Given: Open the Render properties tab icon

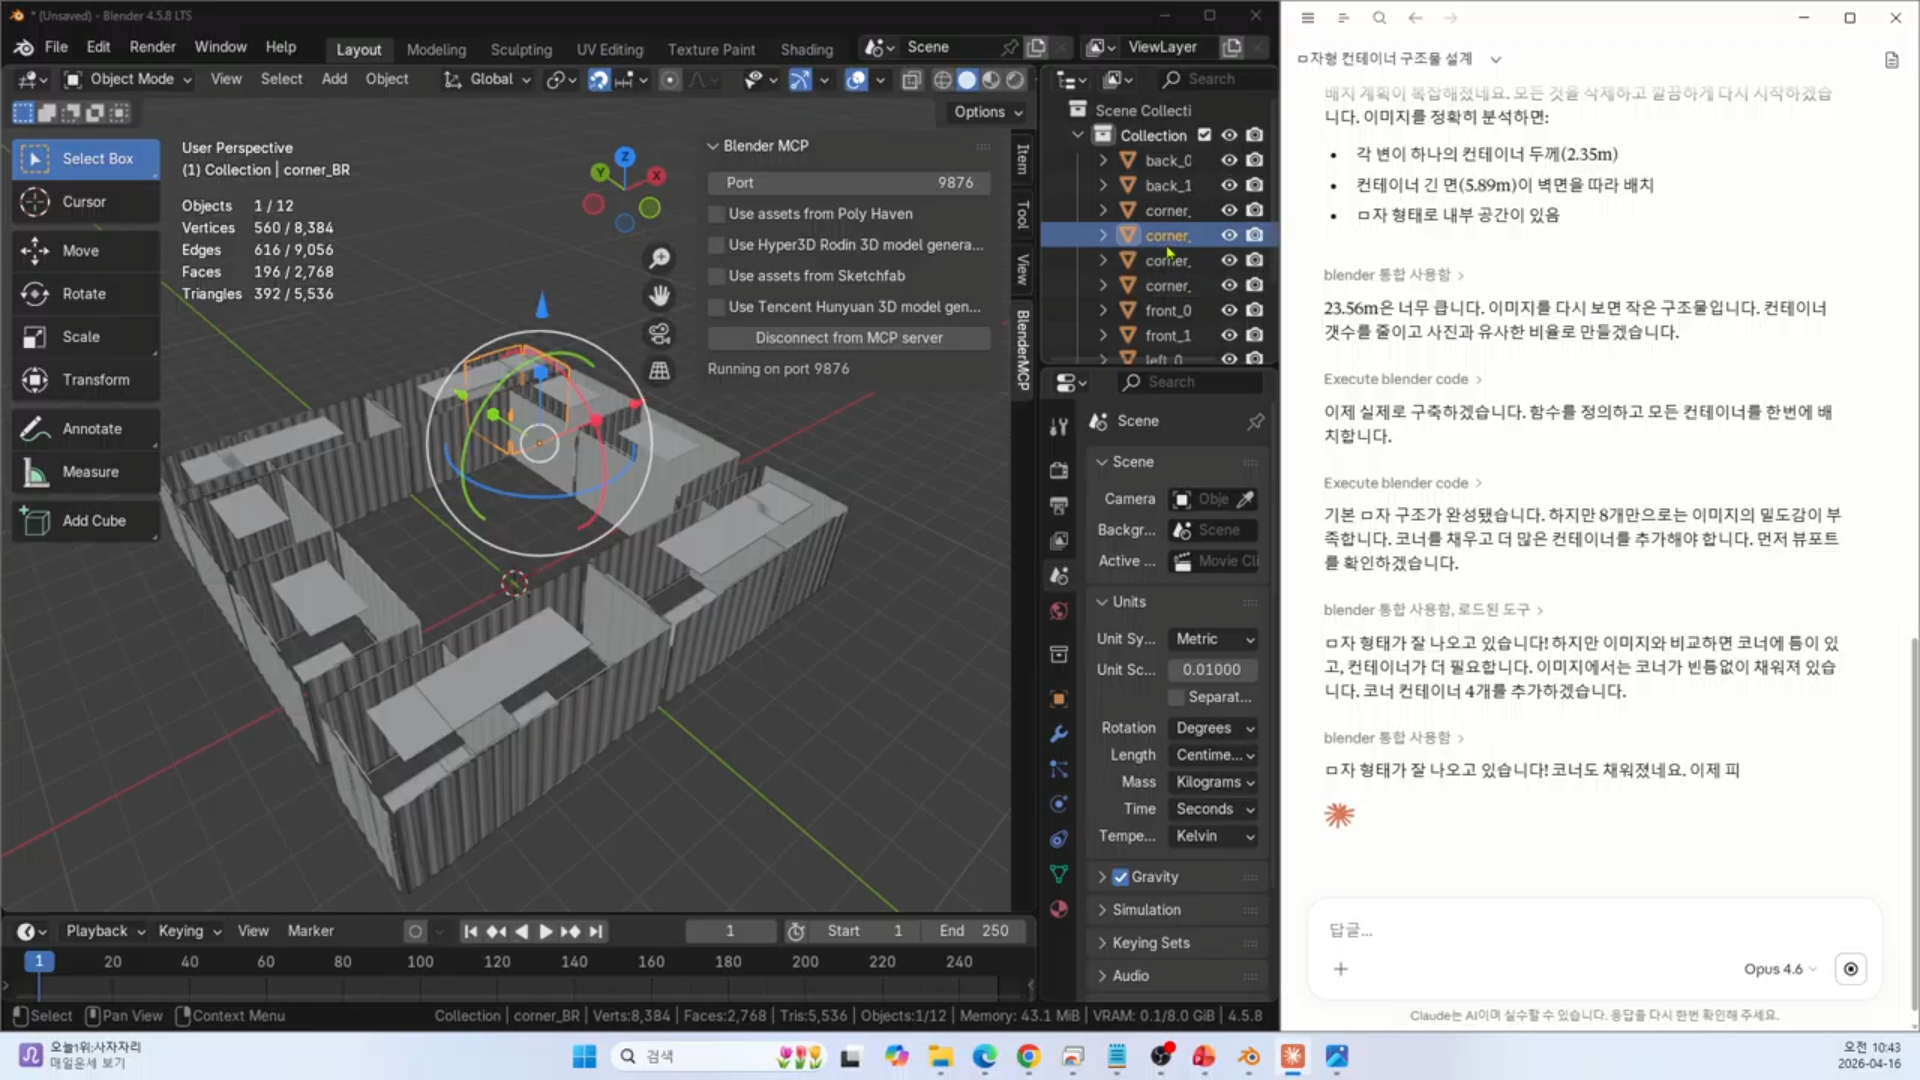Looking at the screenshot, I should pyautogui.click(x=1059, y=470).
